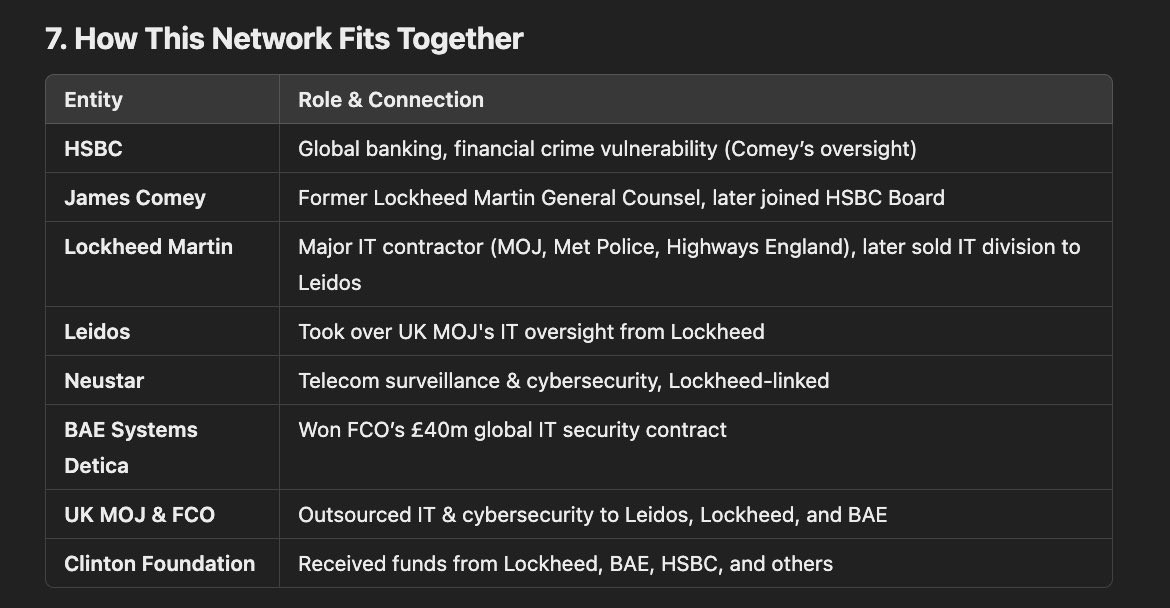Select the HSBC entity cell
Viewport: 1170px width, 608px height.
[93, 149]
